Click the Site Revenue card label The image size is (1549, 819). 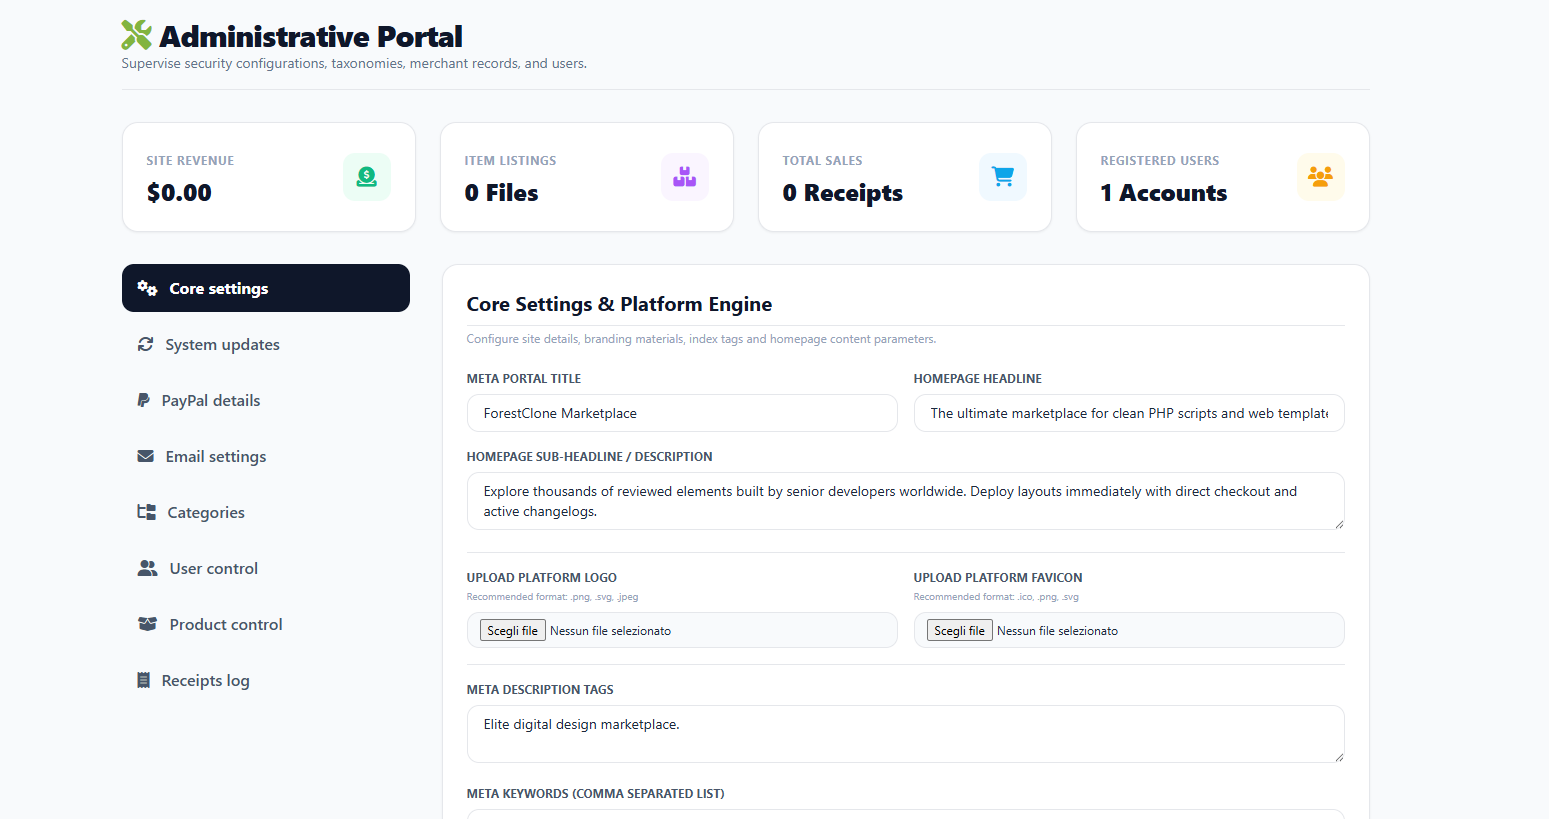190,161
